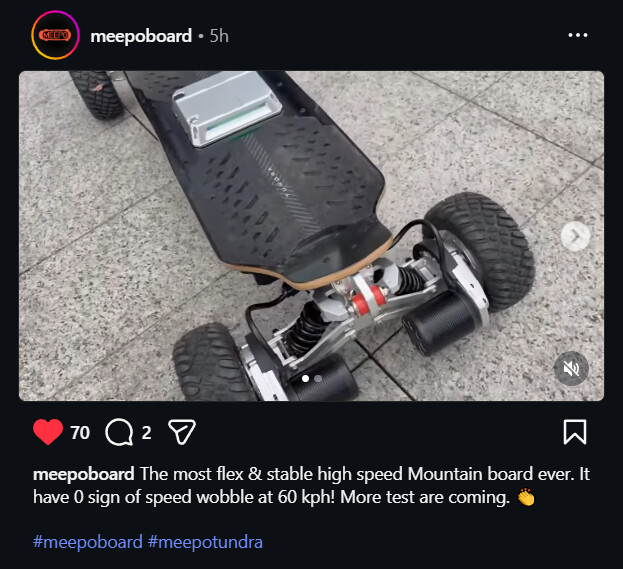Click the skateboard video to pause playback

pos(312,236)
